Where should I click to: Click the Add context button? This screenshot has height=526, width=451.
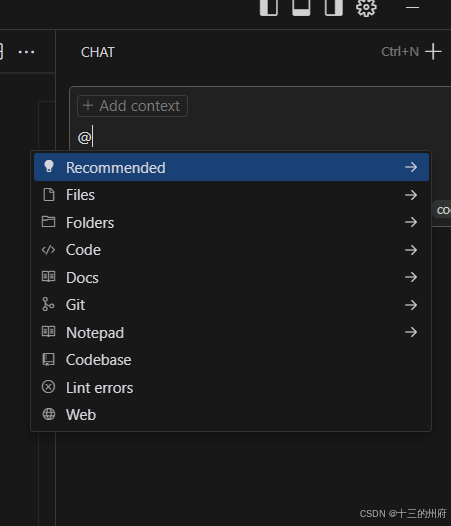[132, 106]
